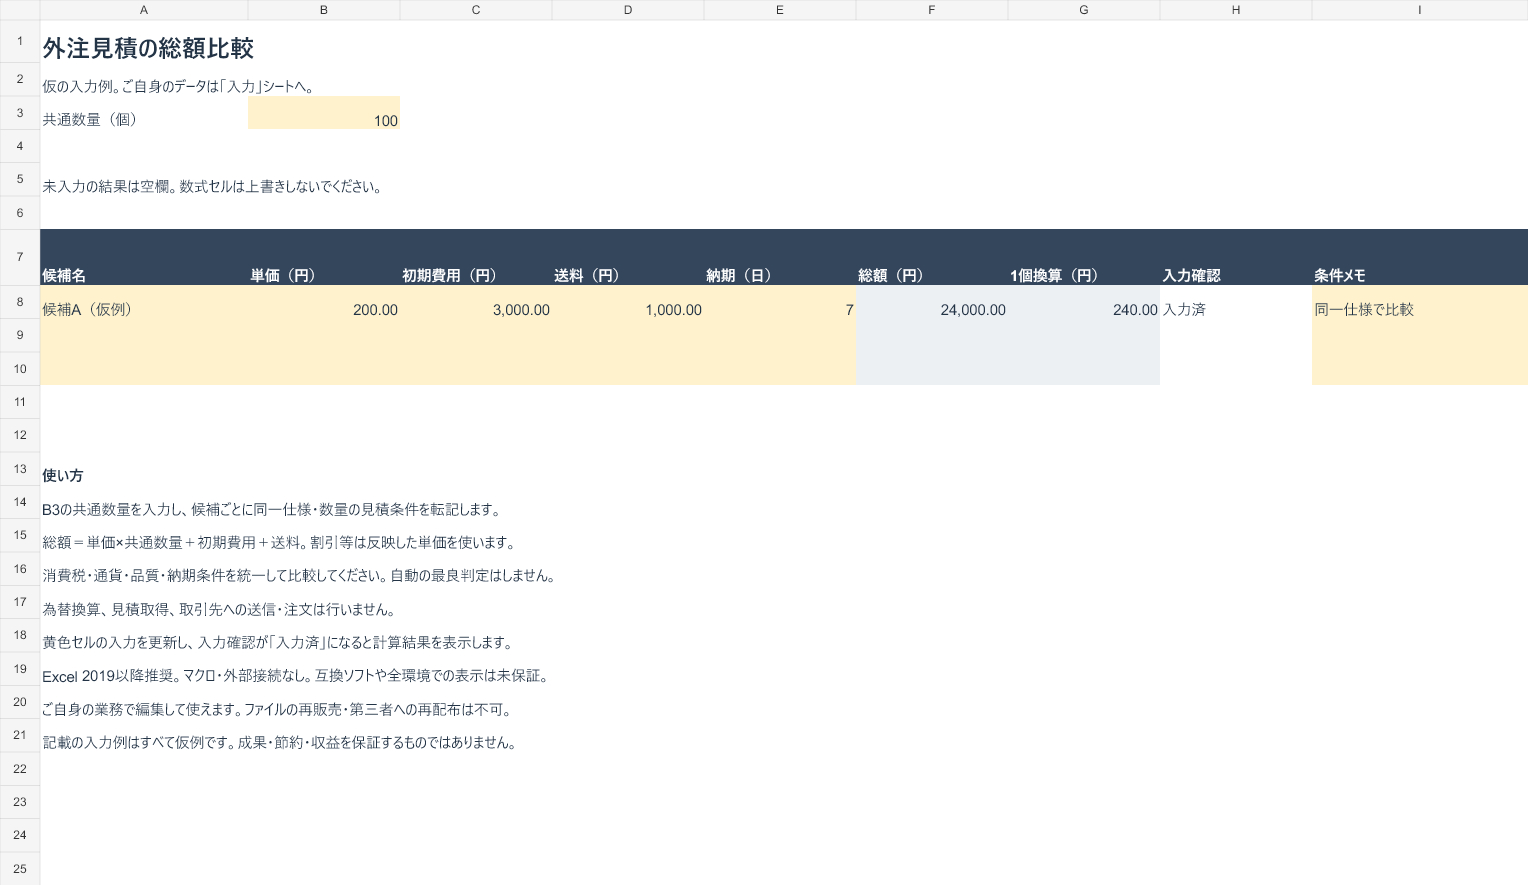Select the initial cost cell 3,000.00
The image size is (1528, 885).
tap(476, 303)
